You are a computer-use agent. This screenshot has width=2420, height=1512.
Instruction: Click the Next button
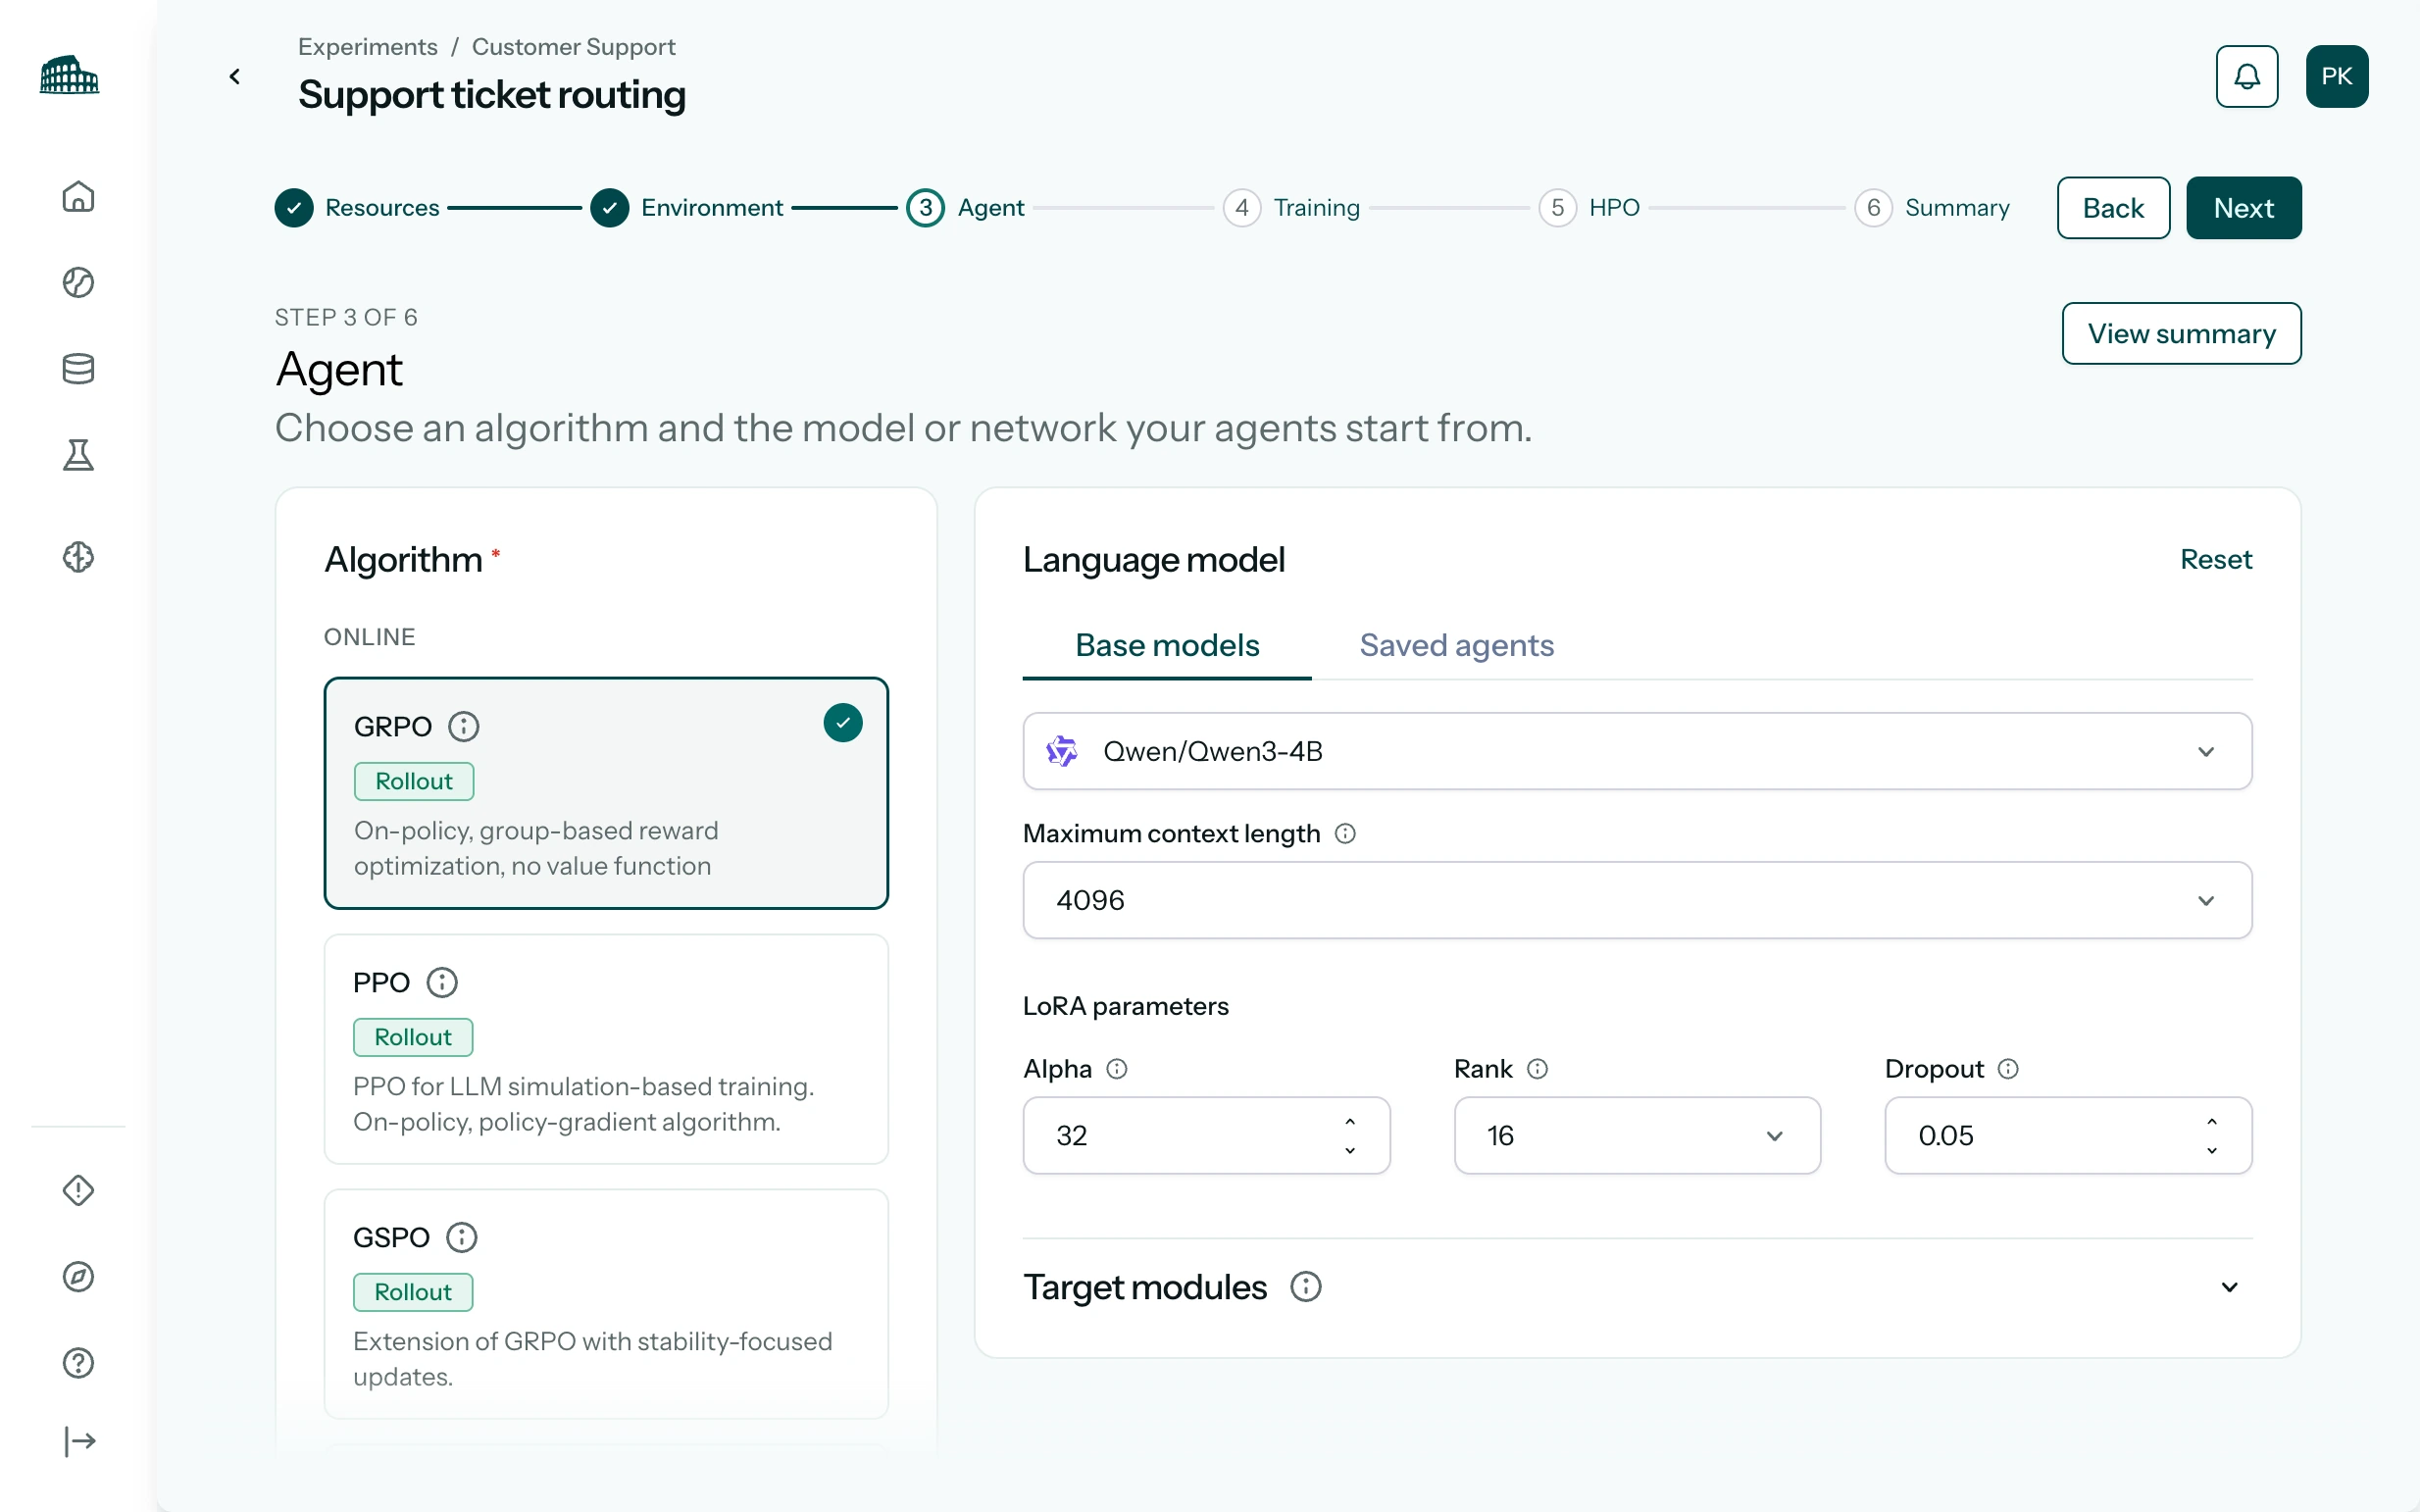point(2243,208)
